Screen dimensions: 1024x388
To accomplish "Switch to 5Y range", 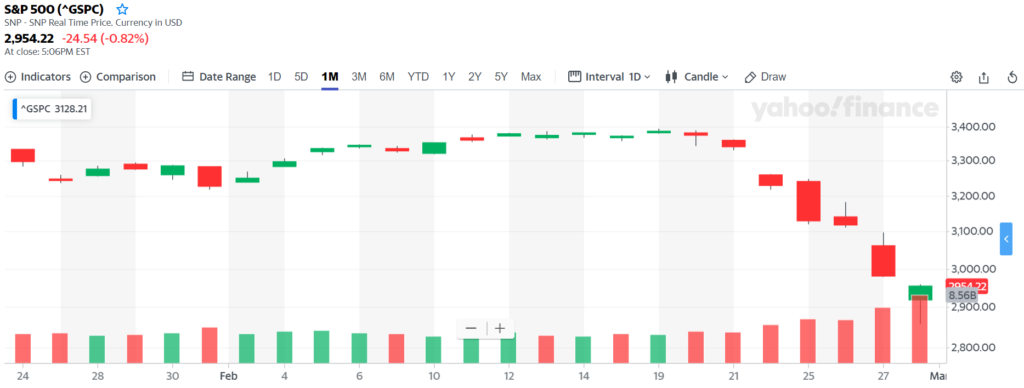I will (x=501, y=76).
